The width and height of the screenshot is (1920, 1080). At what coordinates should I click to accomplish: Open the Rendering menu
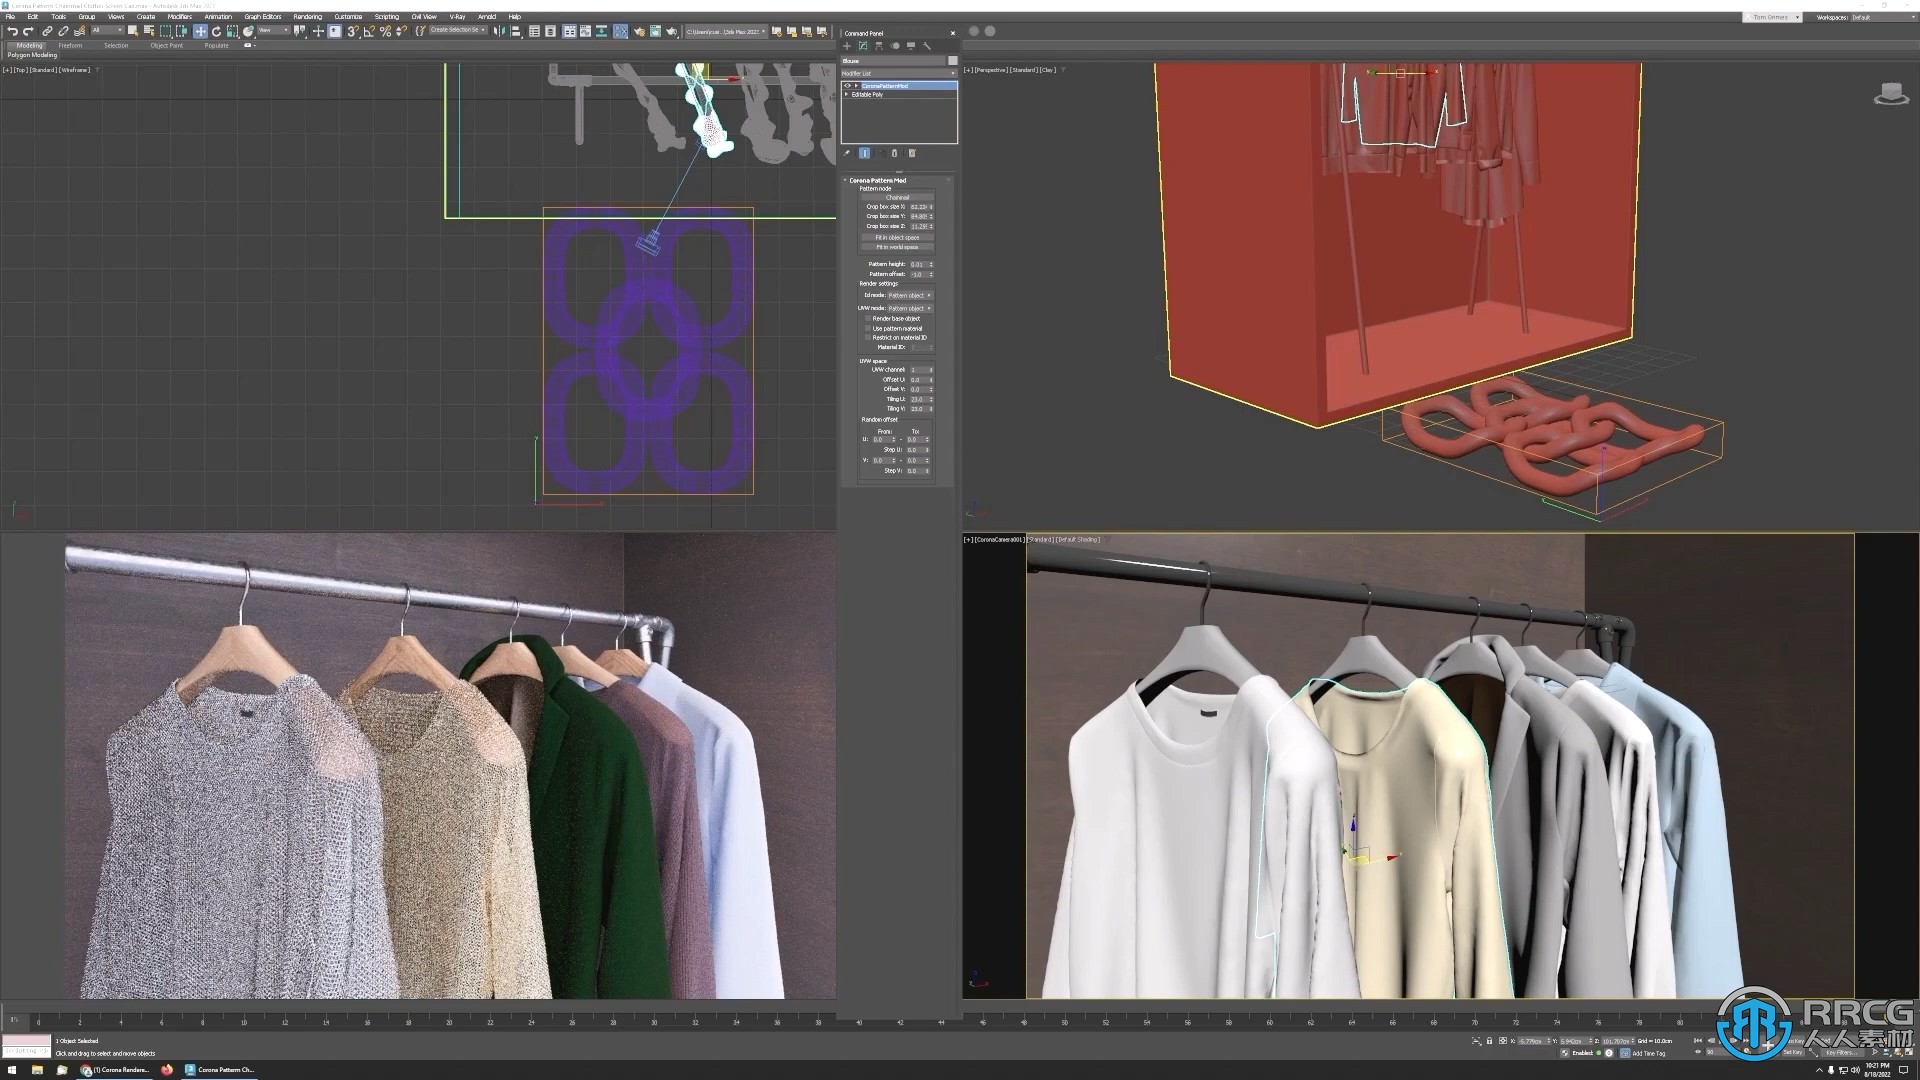[307, 16]
